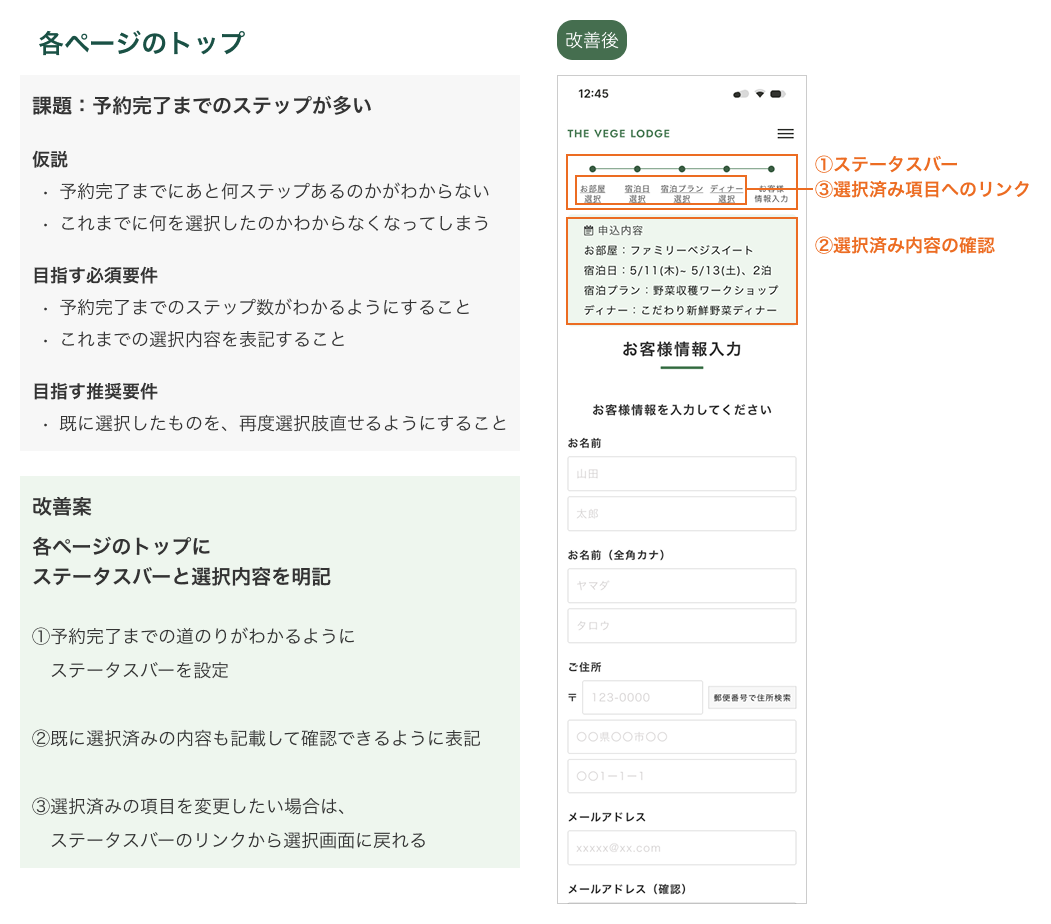Click the first status bar dot for お部屋選択
Screen dimensions: 1051x924
(x=592, y=169)
